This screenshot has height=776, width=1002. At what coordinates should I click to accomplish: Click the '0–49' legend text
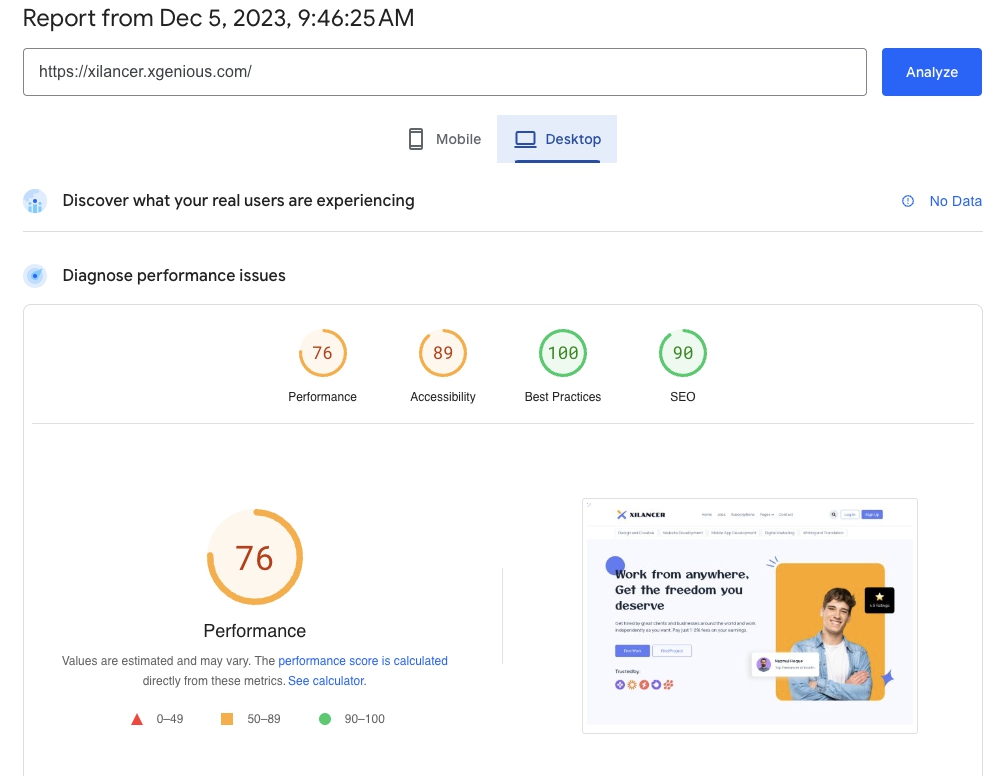[x=170, y=719]
